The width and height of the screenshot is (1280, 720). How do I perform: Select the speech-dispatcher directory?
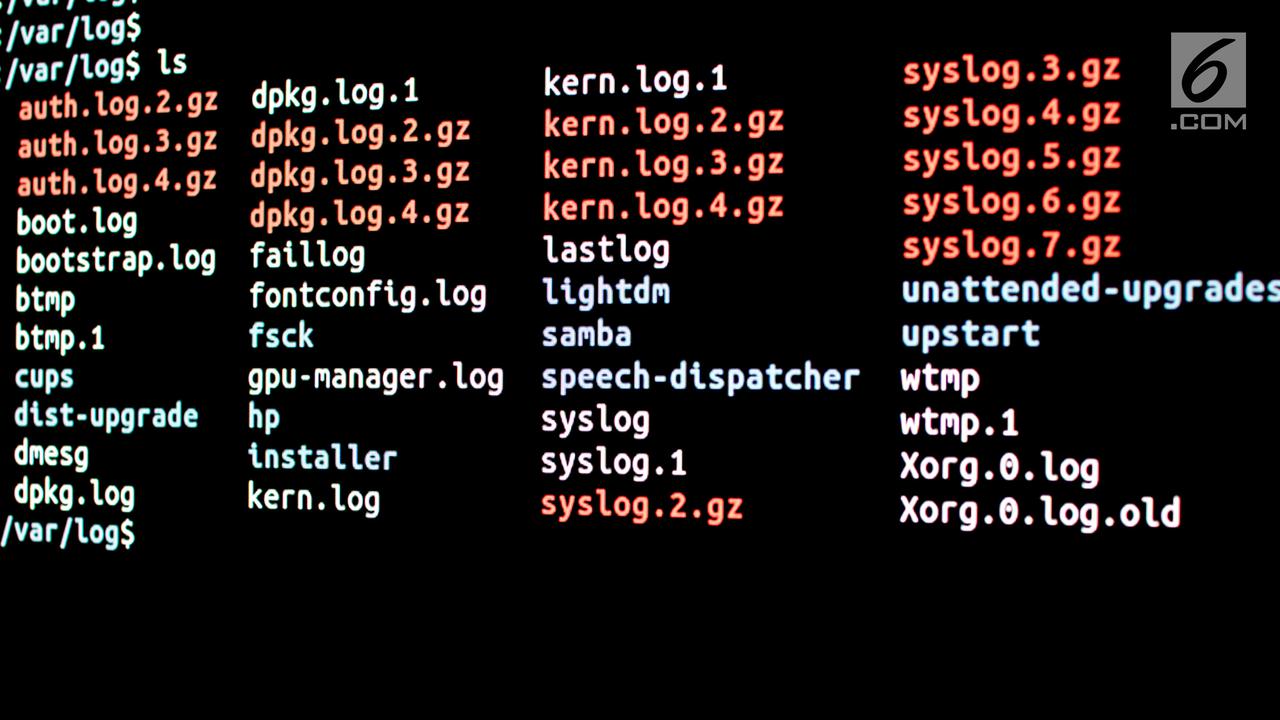(700, 377)
